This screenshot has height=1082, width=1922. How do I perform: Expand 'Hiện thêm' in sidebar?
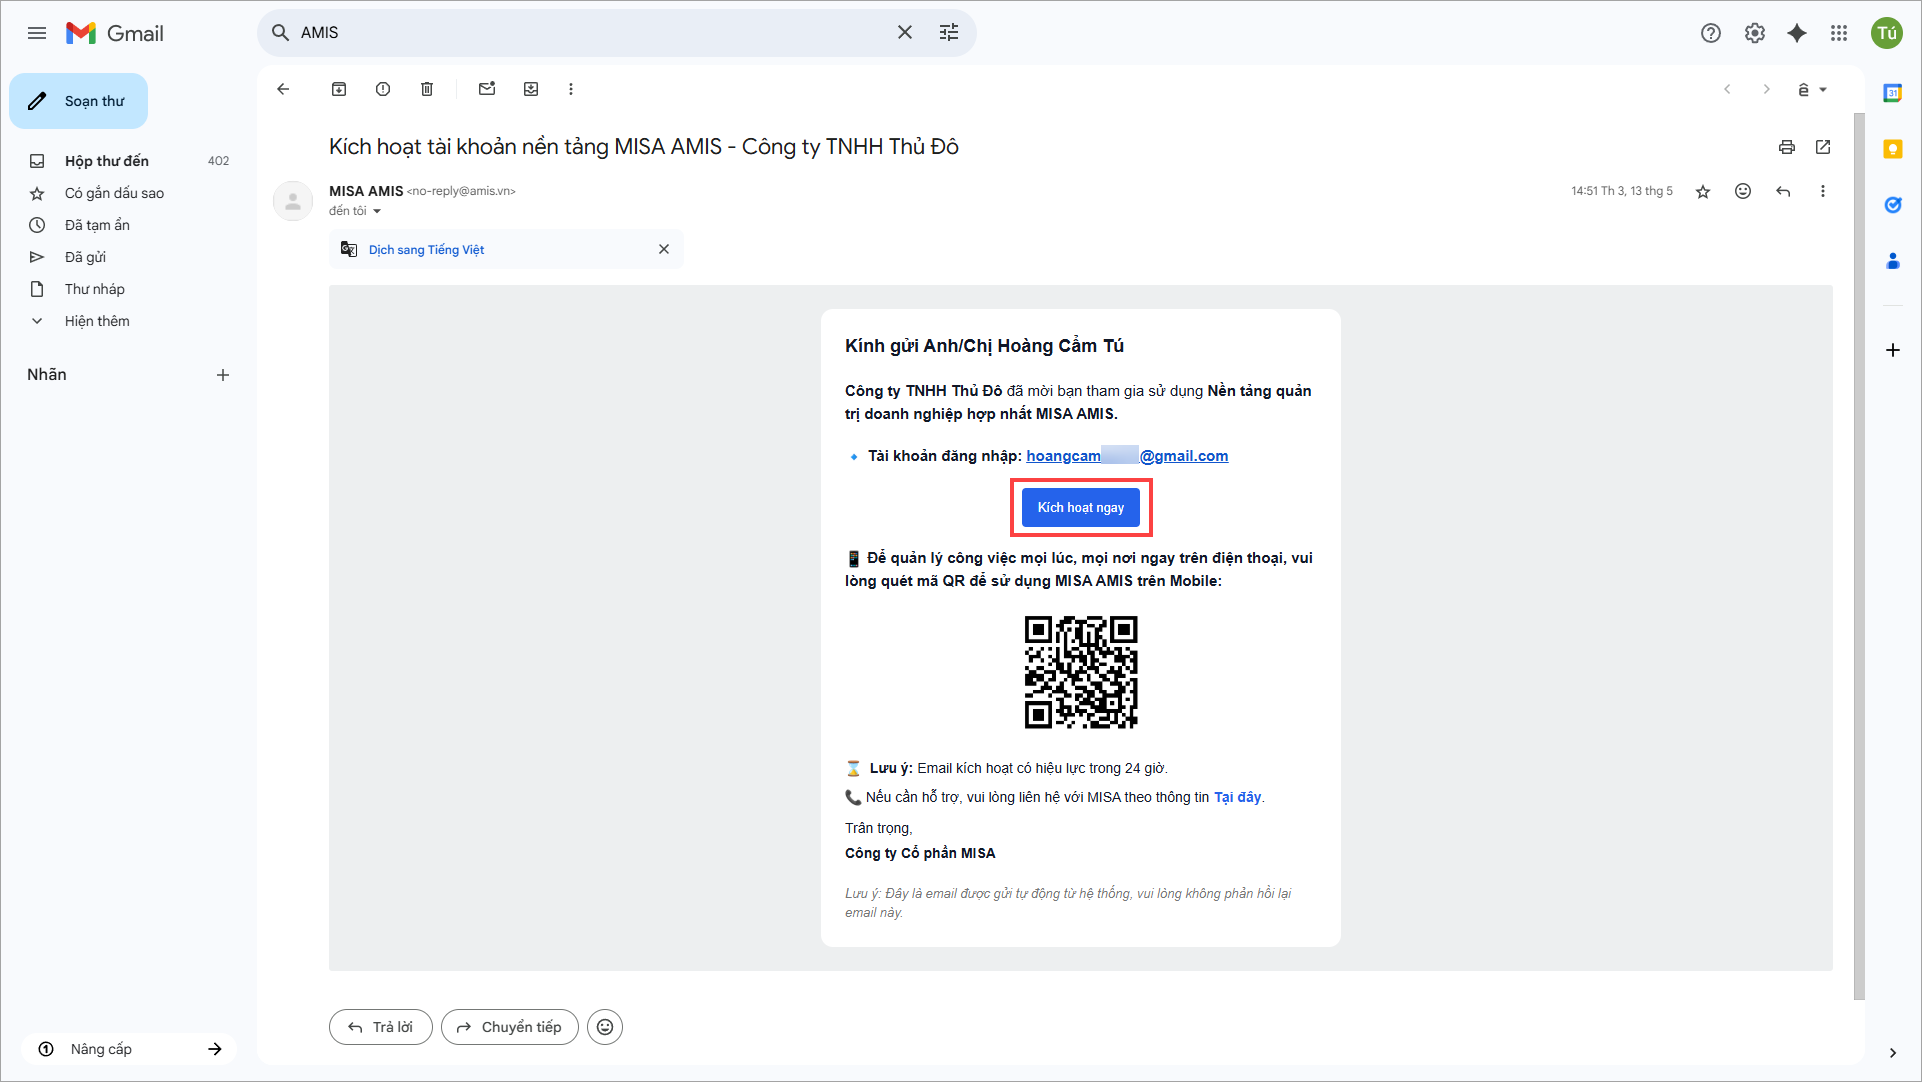[x=97, y=321]
